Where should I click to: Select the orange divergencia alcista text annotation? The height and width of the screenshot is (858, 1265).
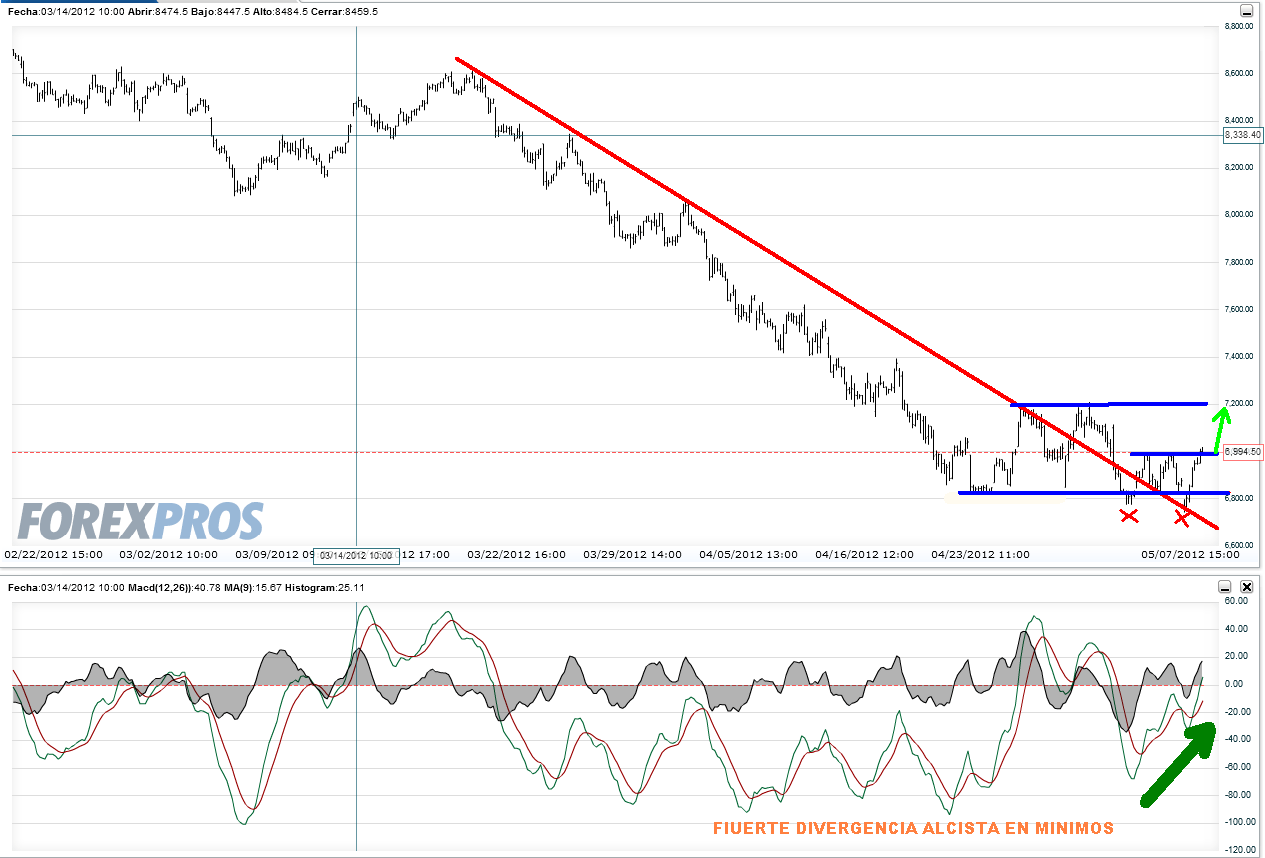click(912, 828)
